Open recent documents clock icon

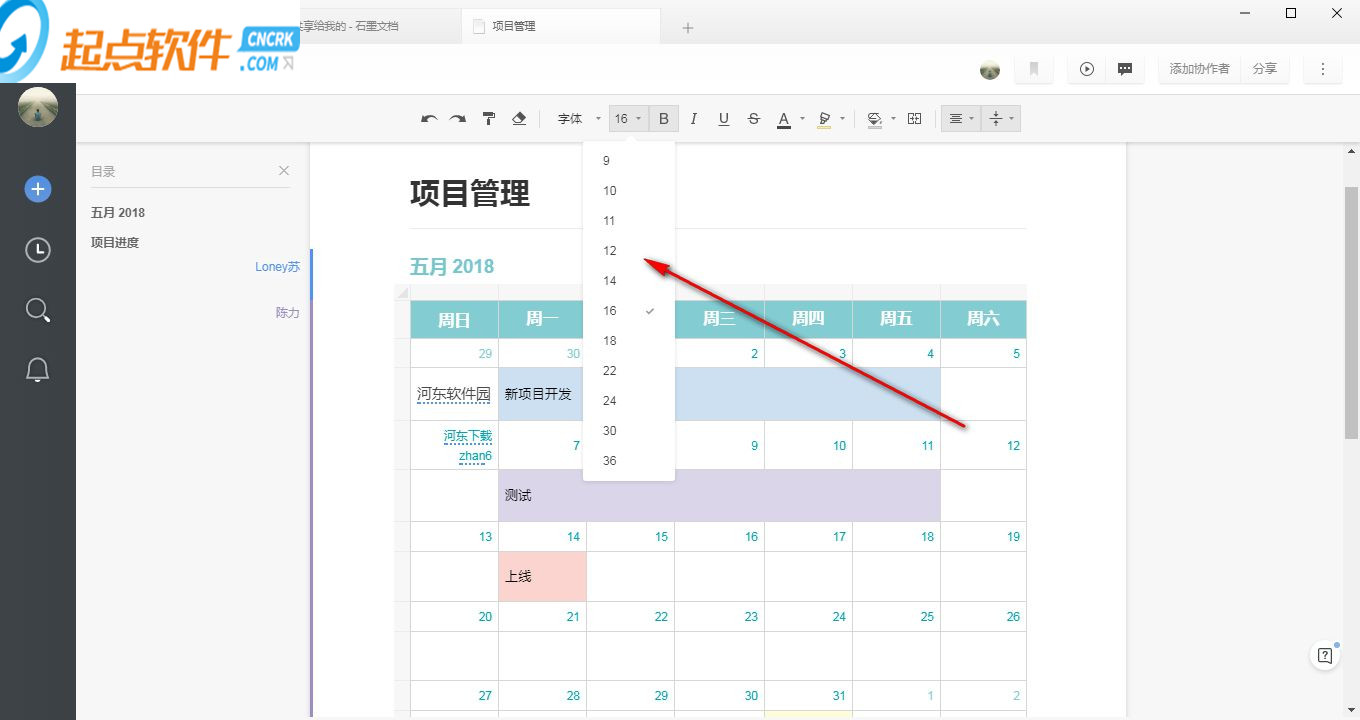[38, 249]
